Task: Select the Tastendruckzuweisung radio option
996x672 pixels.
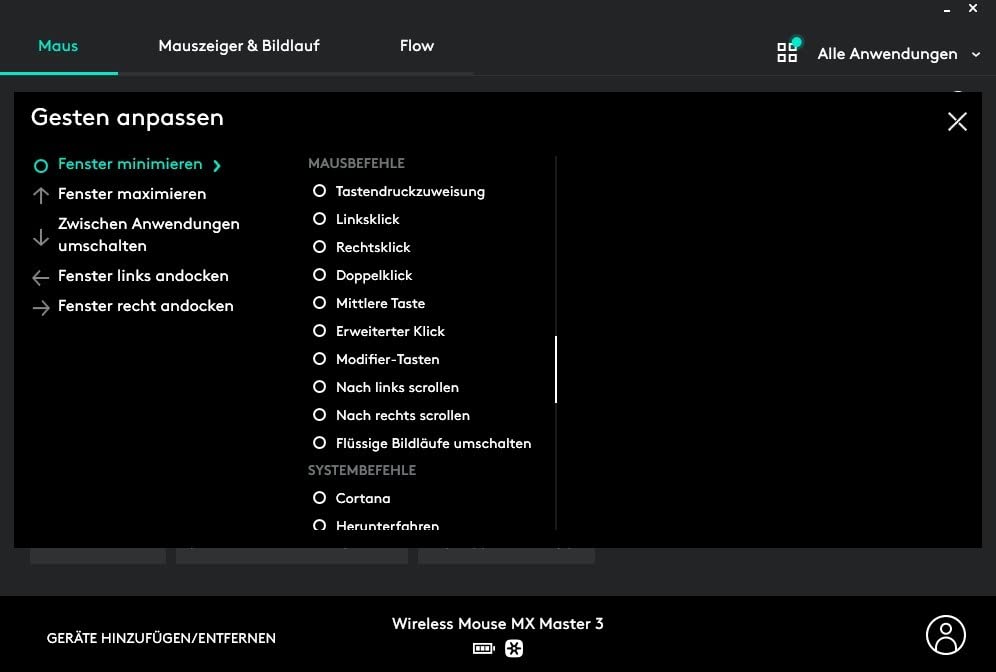Action: coord(320,191)
